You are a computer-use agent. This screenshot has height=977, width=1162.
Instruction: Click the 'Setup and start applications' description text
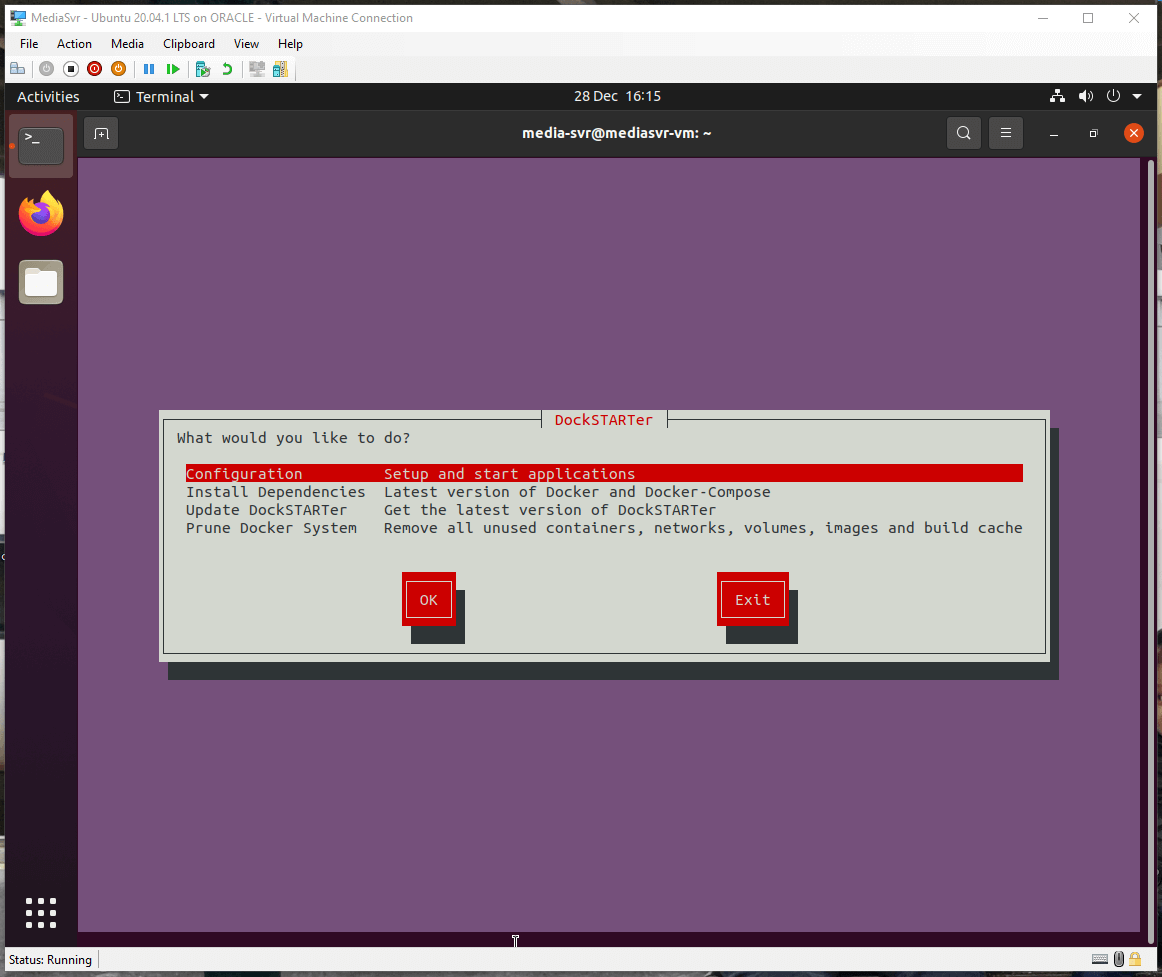coord(509,474)
